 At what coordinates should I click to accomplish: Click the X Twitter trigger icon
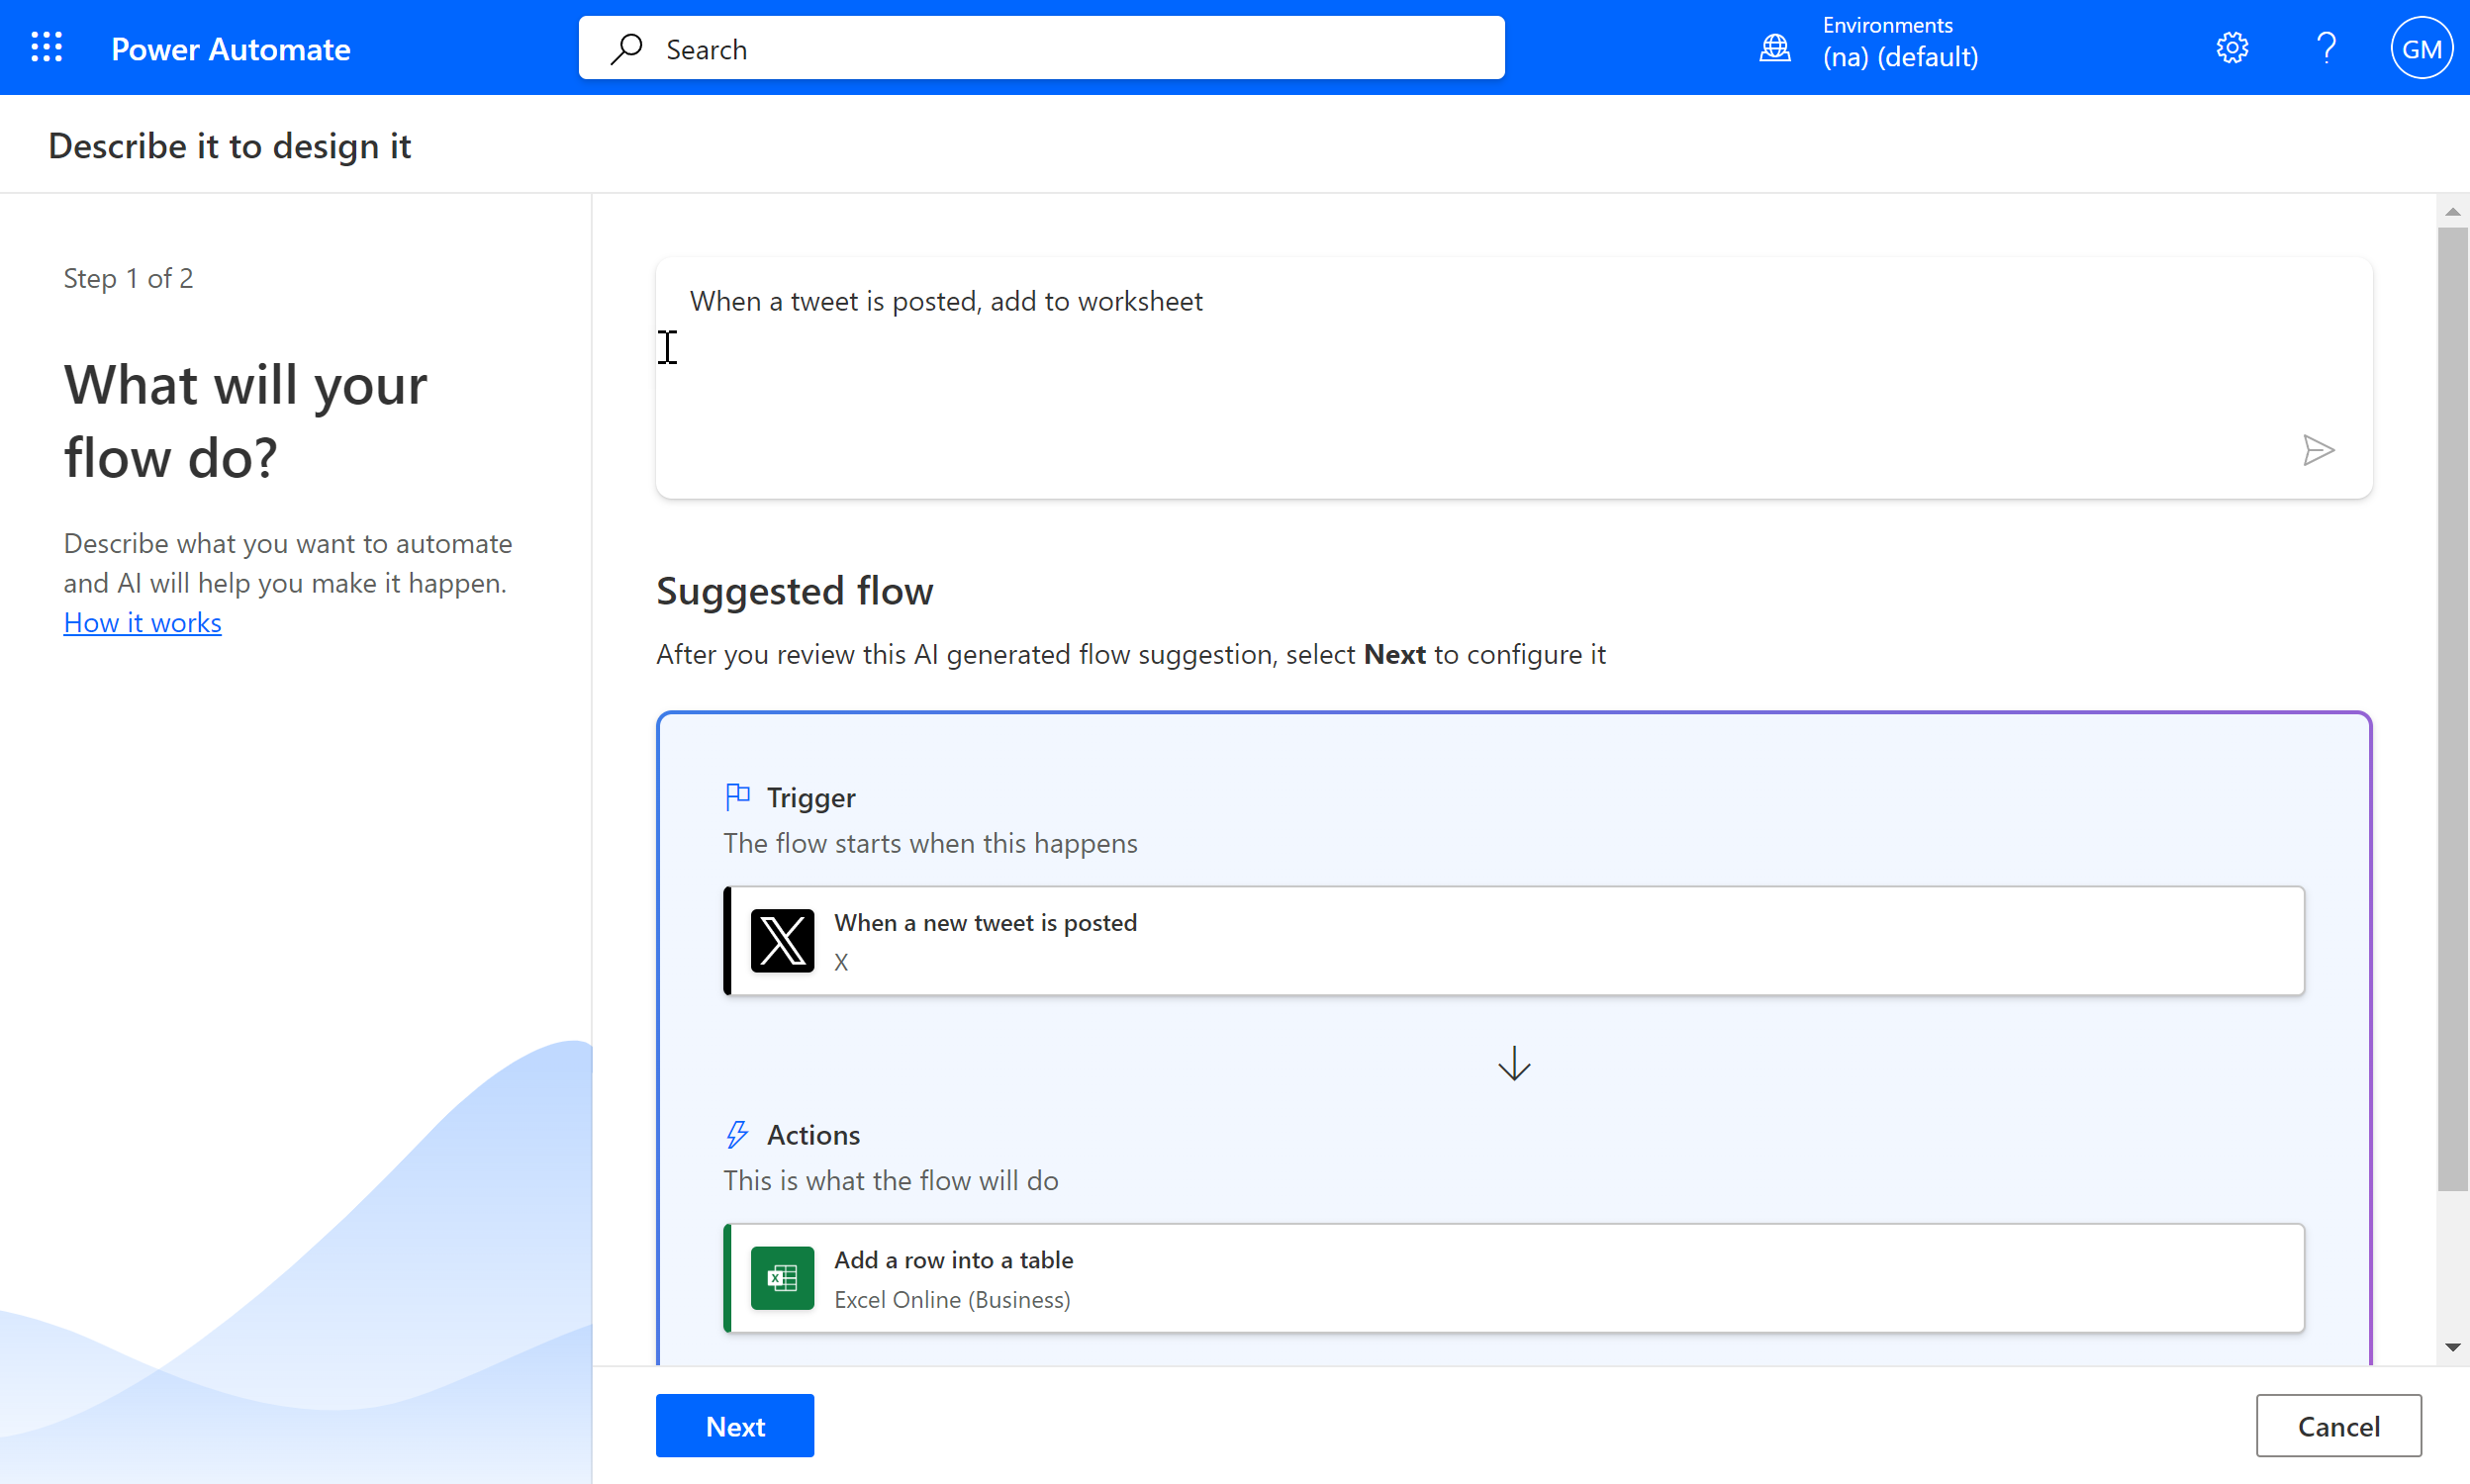click(x=782, y=941)
